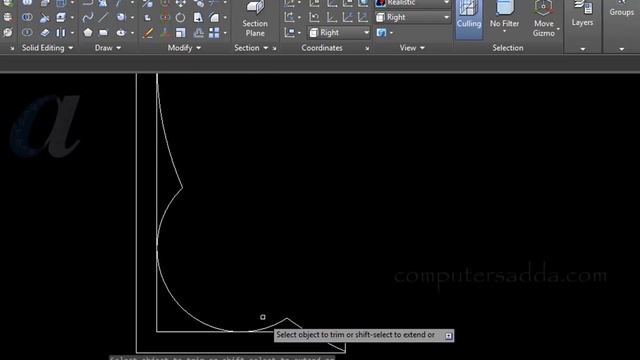Expand the Section panel arrow
The height and width of the screenshot is (360, 640).
(x=266, y=48)
